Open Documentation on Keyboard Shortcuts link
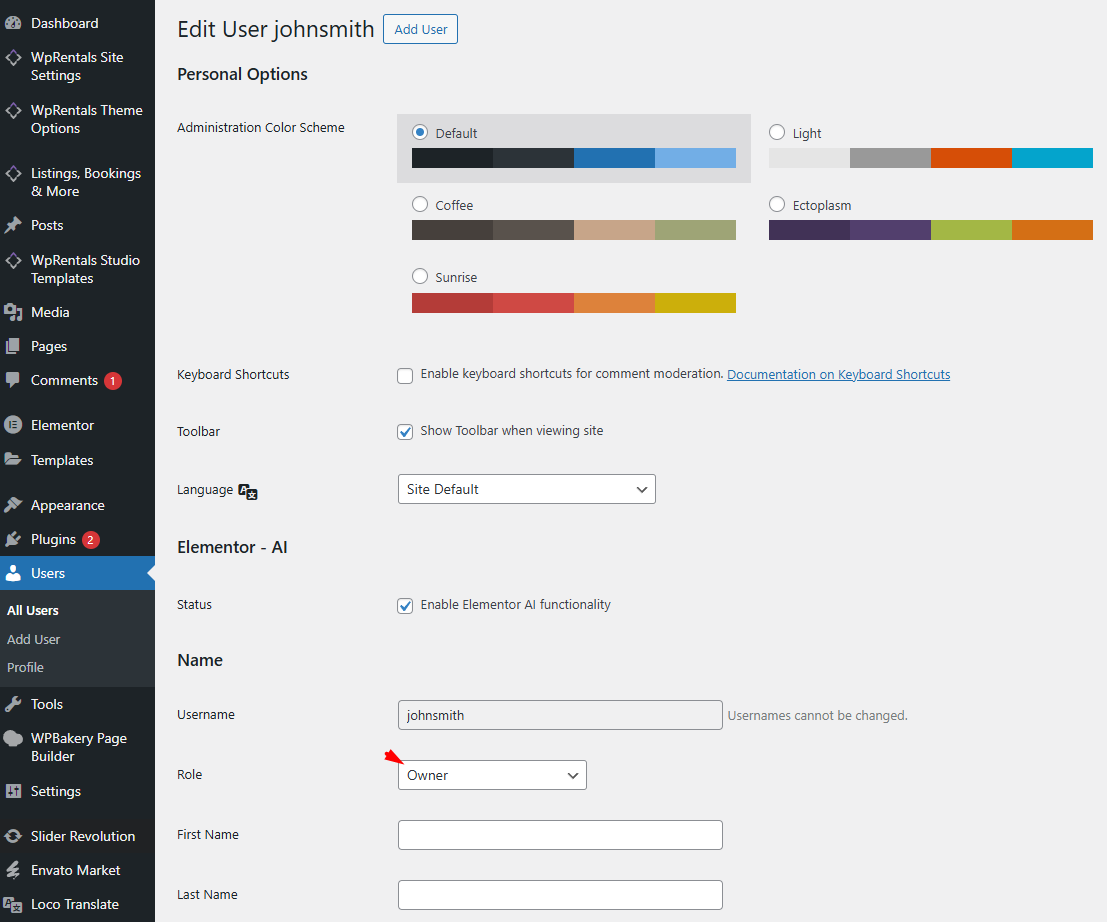 pos(838,374)
